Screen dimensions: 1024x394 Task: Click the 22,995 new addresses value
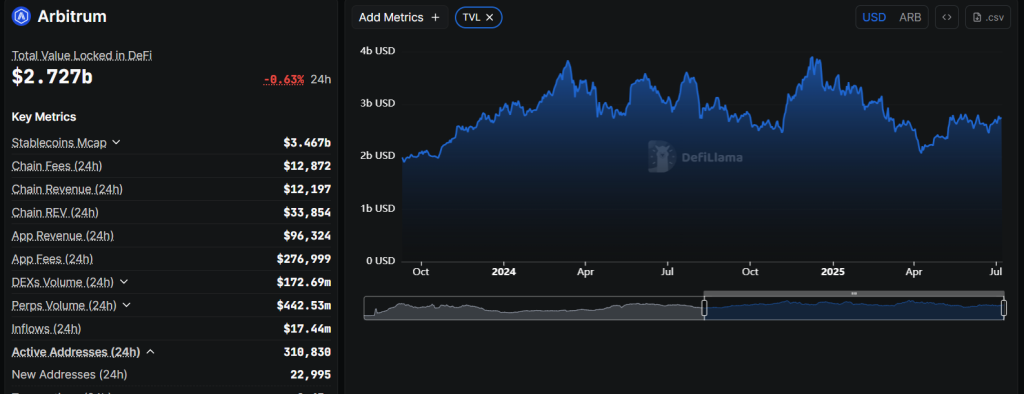310,375
